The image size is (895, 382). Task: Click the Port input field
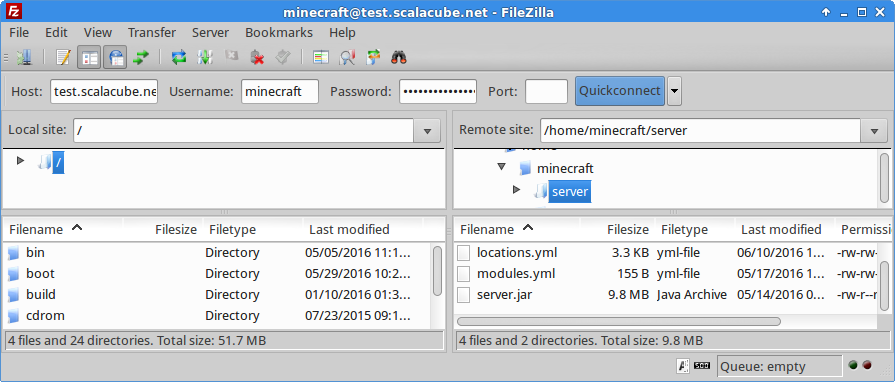pos(546,91)
